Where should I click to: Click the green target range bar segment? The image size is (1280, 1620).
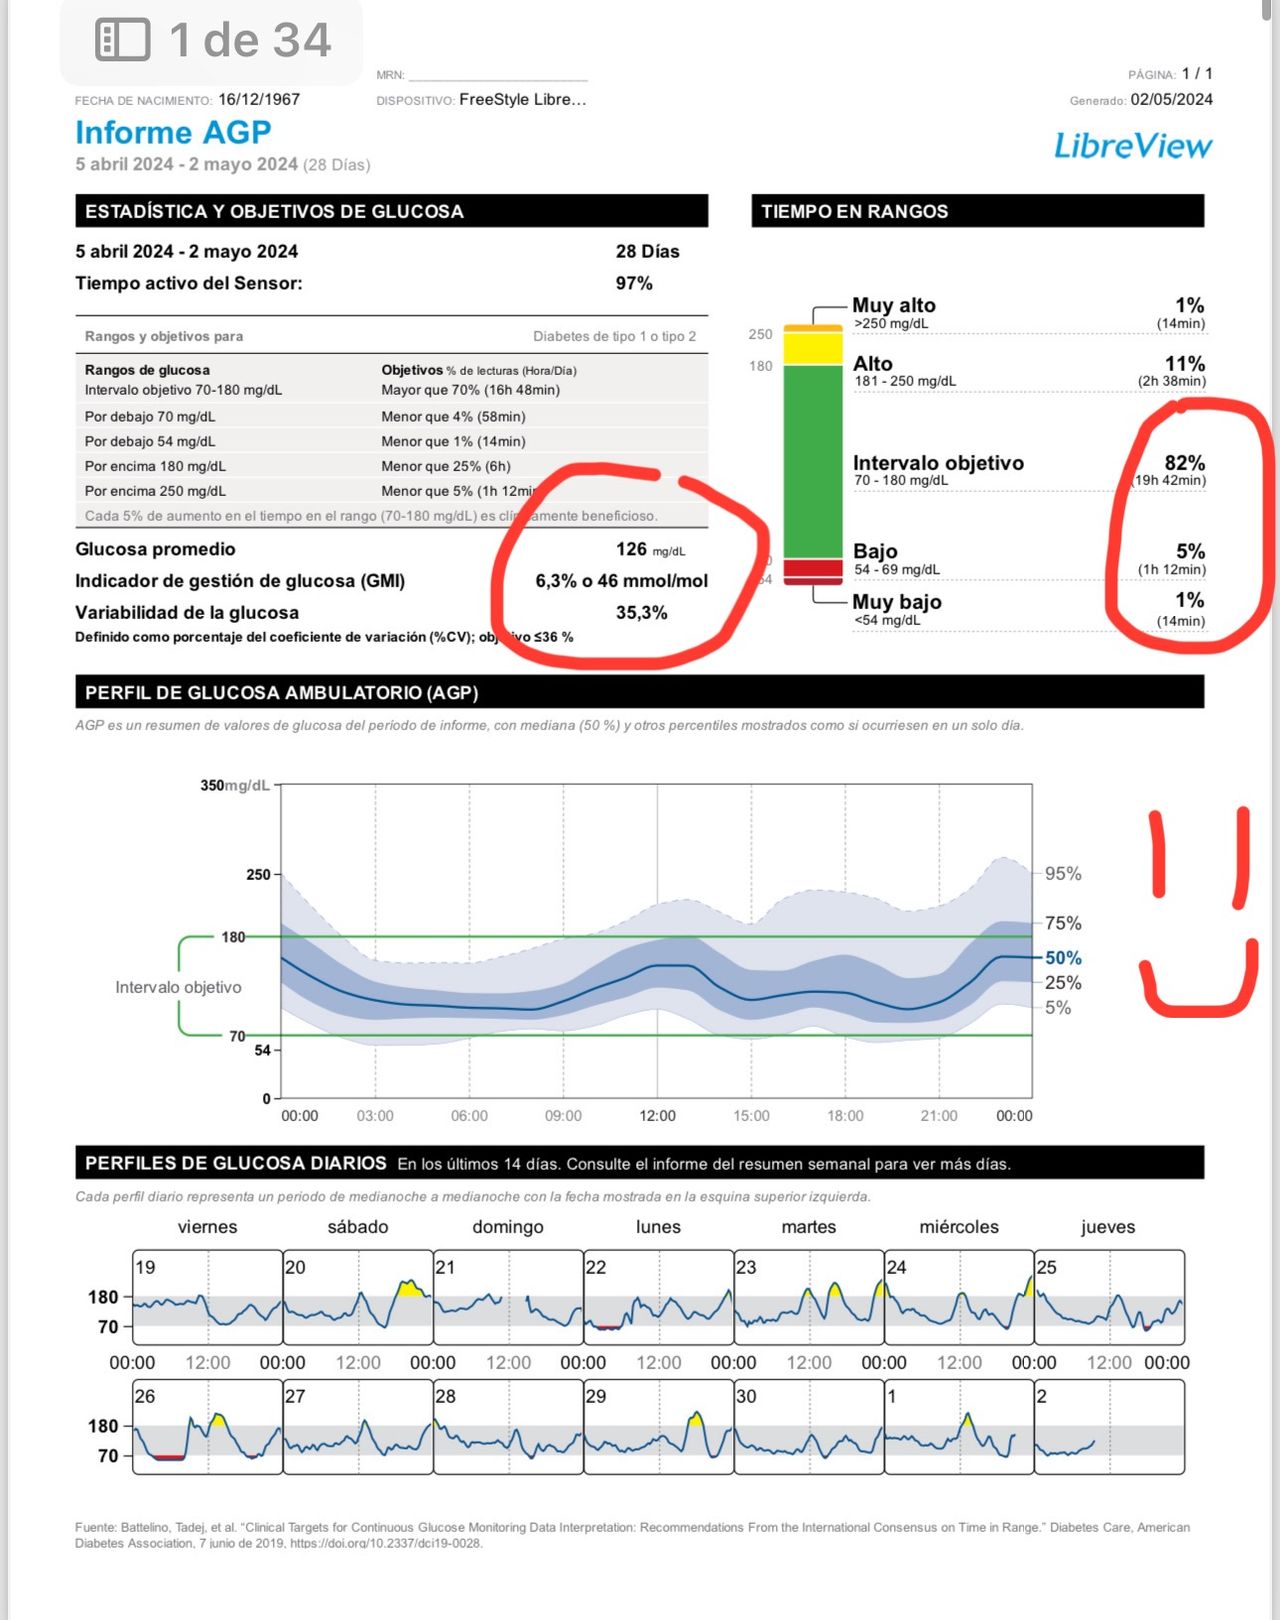coord(812,460)
